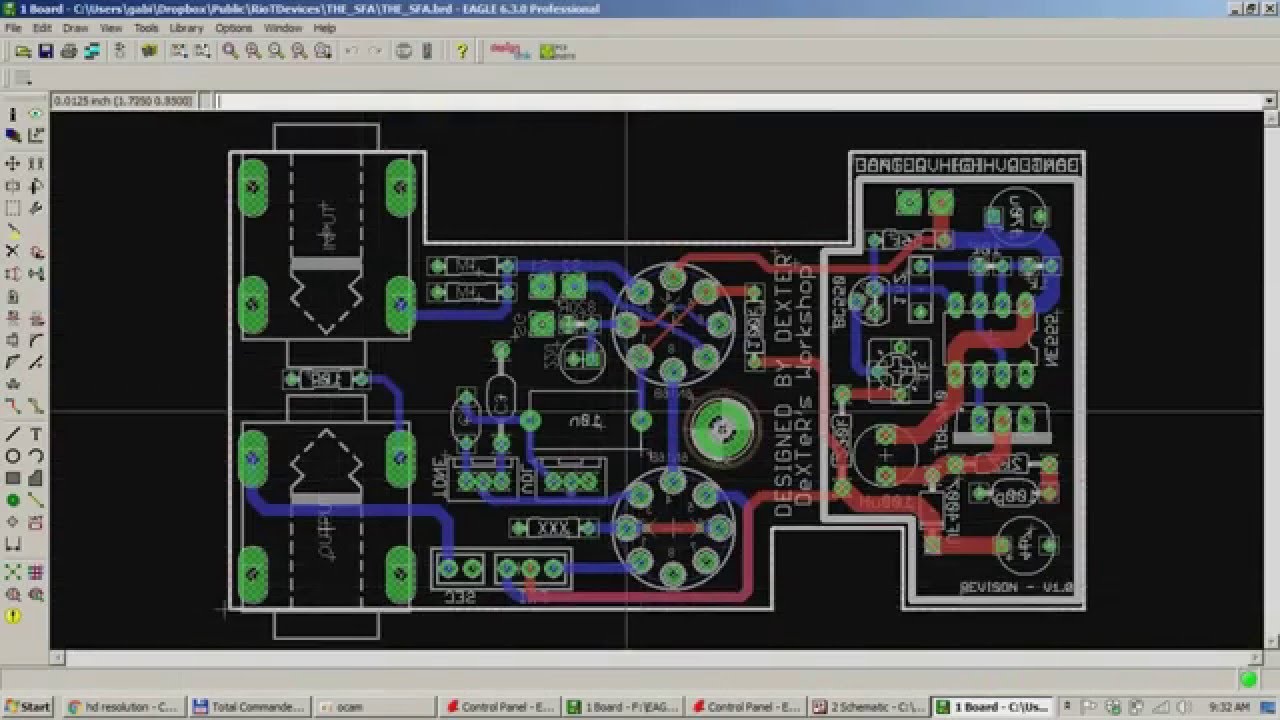This screenshot has height=720, width=1280.
Task: Open the Errors tool (yellow exclamation icon)
Action: 13,616
